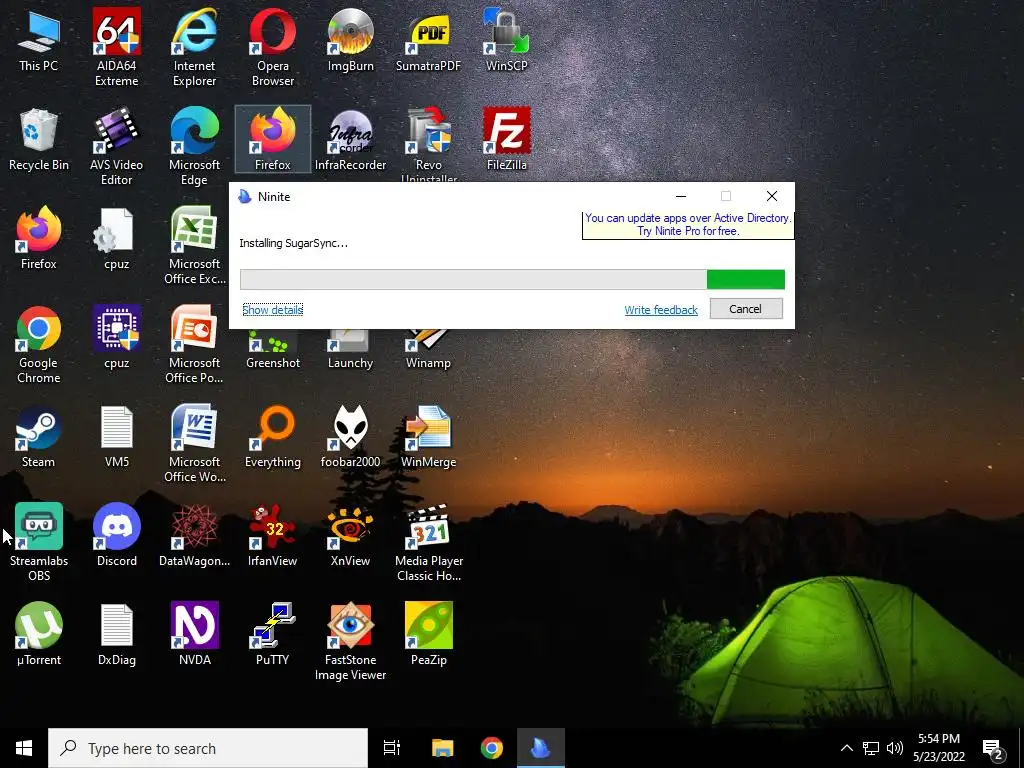Viewport: 1024px width, 768px height.
Task: Select the Microsoft Office PowerPoint shortcut
Action: click(x=195, y=345)
